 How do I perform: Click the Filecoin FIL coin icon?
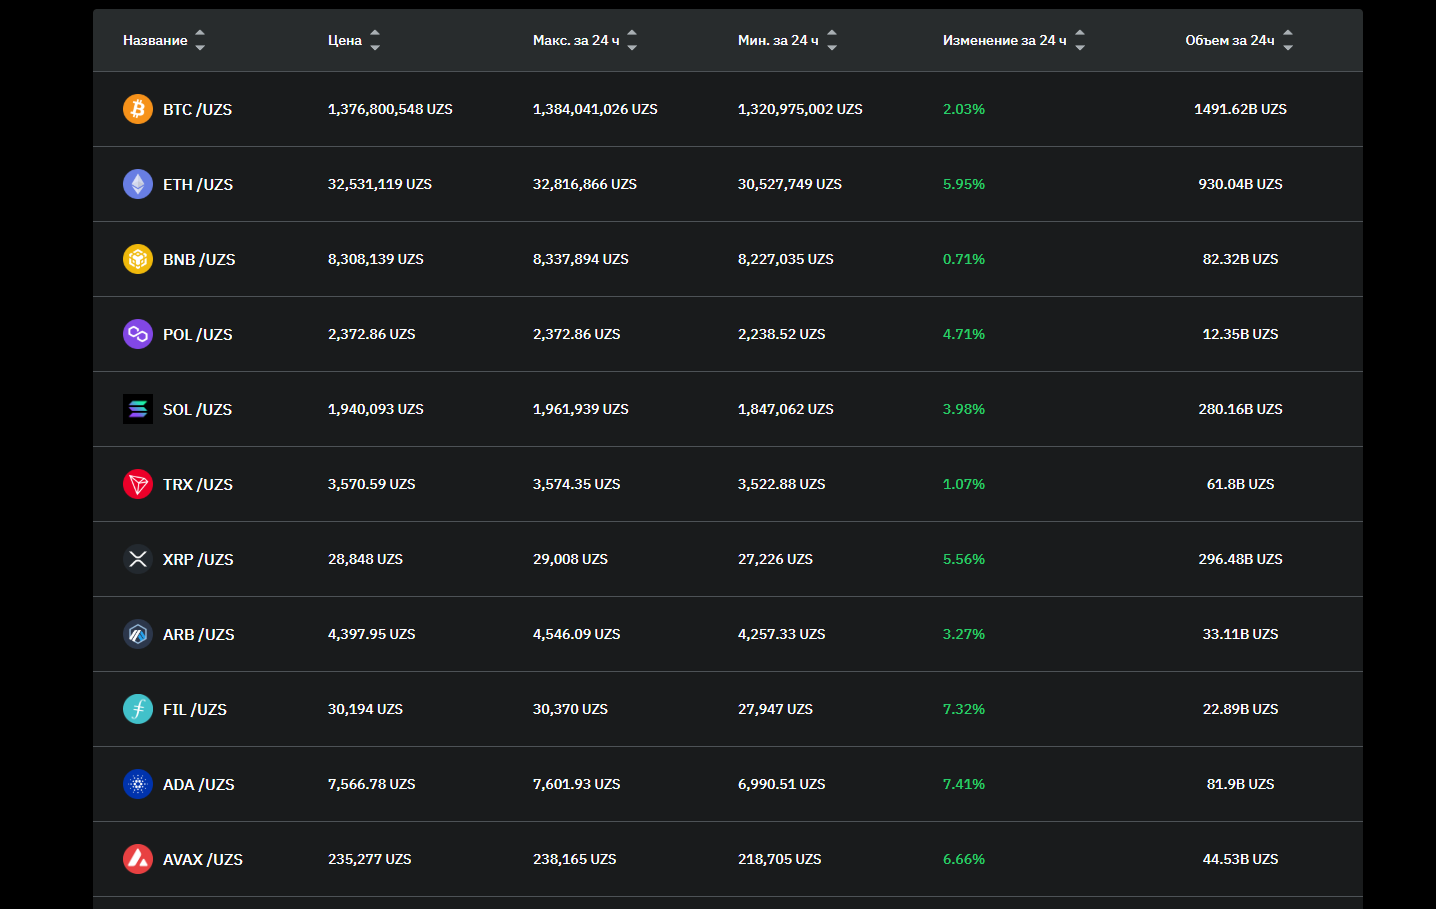pos(138,709)
